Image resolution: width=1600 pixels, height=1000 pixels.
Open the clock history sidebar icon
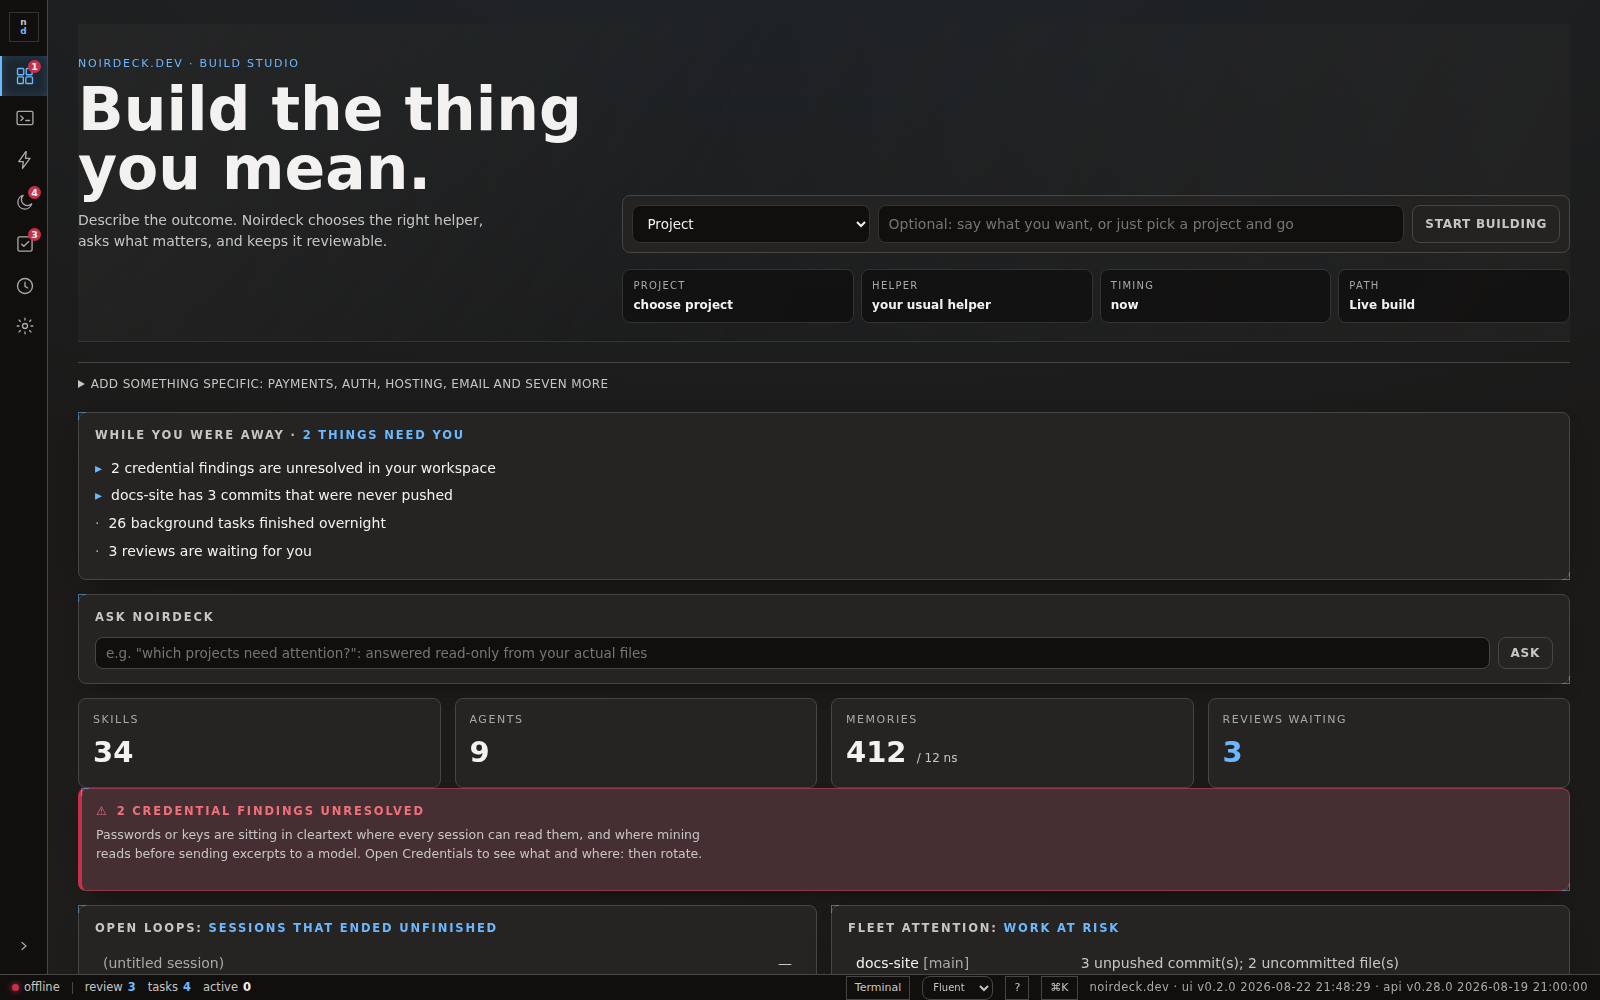pos(24,286)
